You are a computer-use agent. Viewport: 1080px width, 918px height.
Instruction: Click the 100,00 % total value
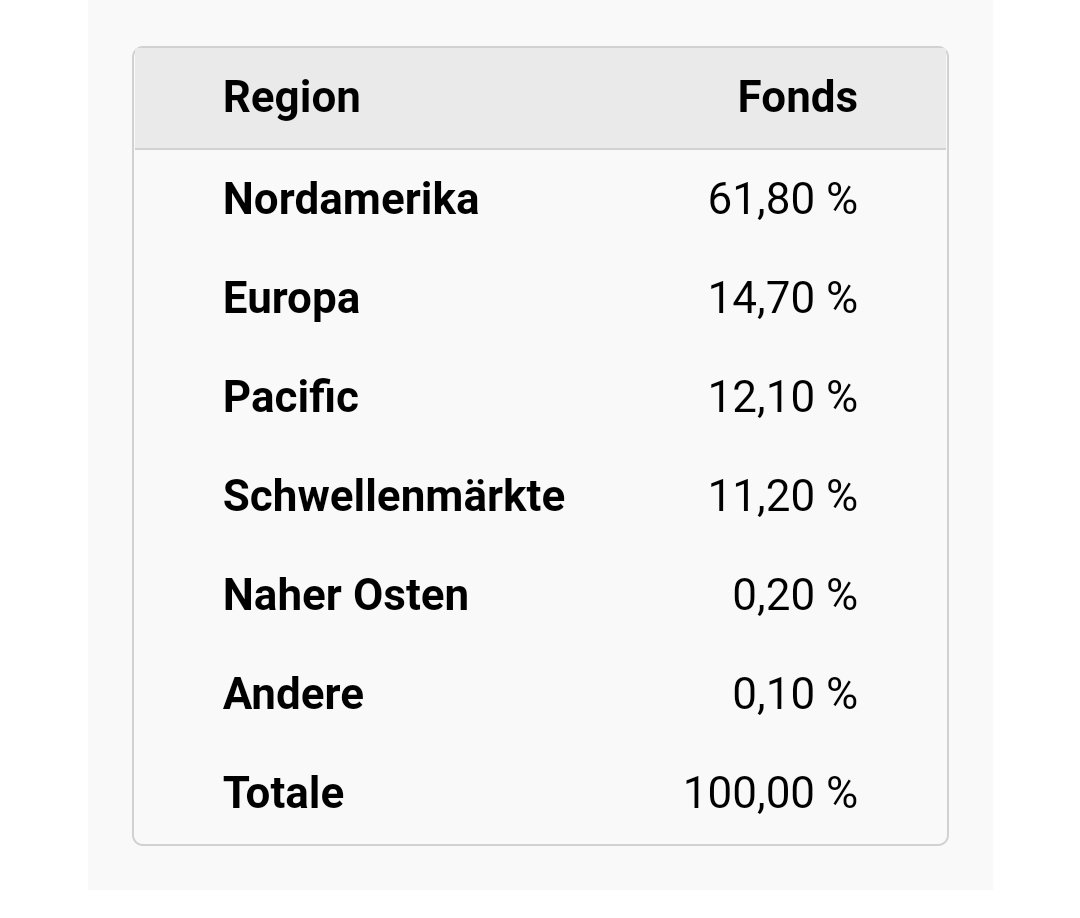[x=770, y=793]
